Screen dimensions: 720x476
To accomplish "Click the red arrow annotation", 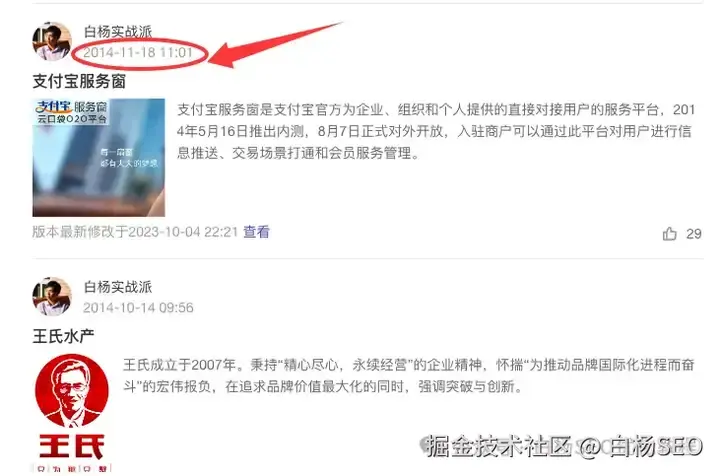I will (277, 45).
